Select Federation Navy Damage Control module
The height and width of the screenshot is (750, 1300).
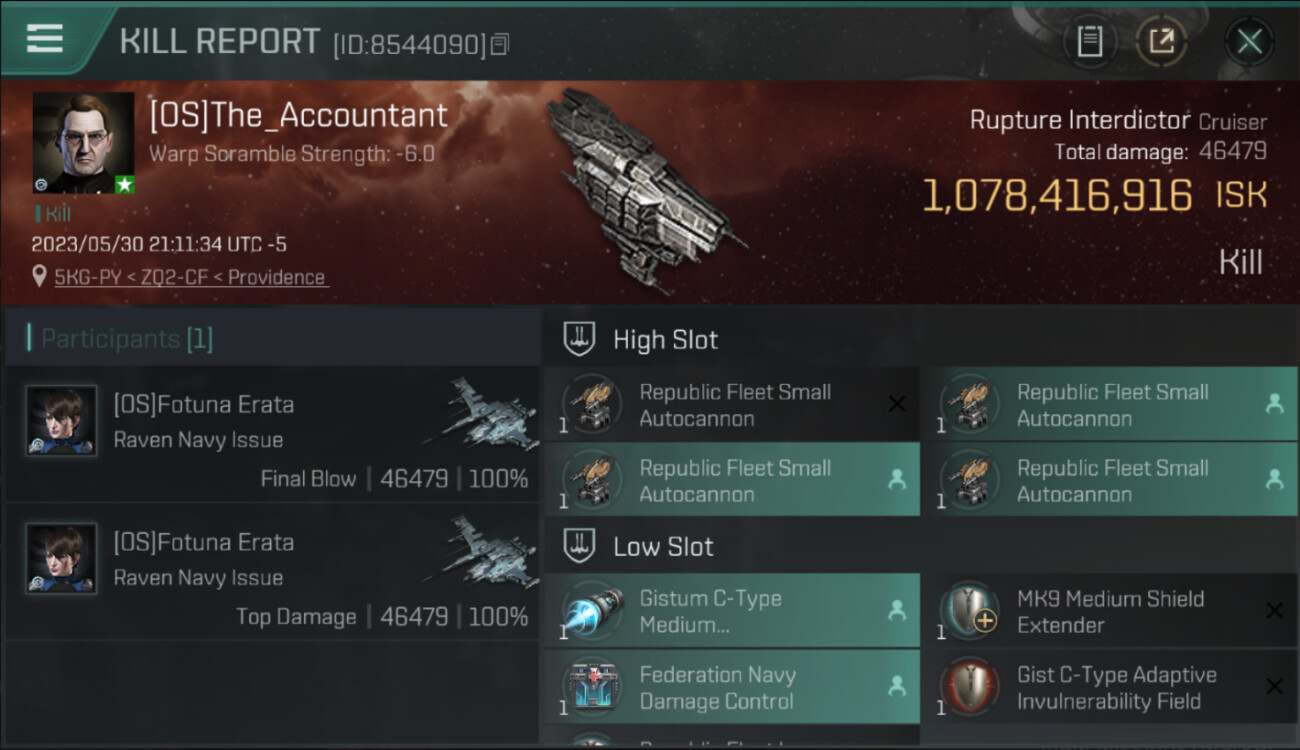[x=731, y=687]
